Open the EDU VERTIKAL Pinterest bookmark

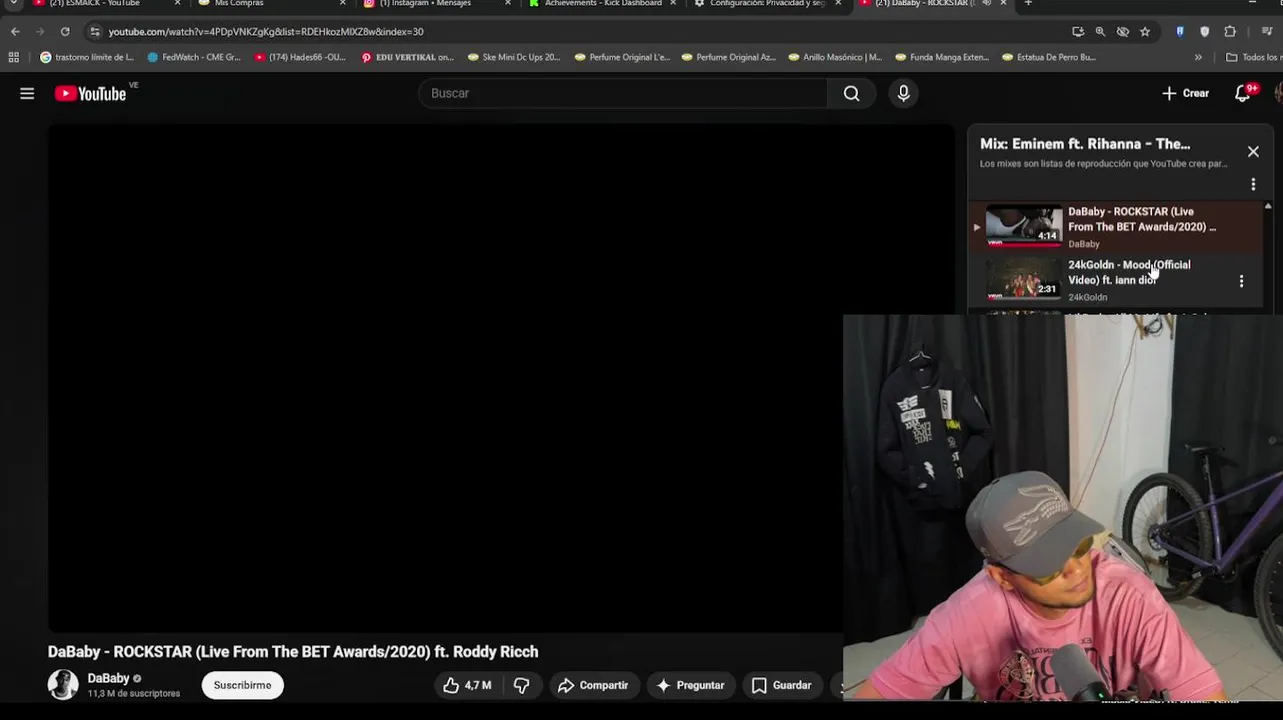[x=407, y=57]
